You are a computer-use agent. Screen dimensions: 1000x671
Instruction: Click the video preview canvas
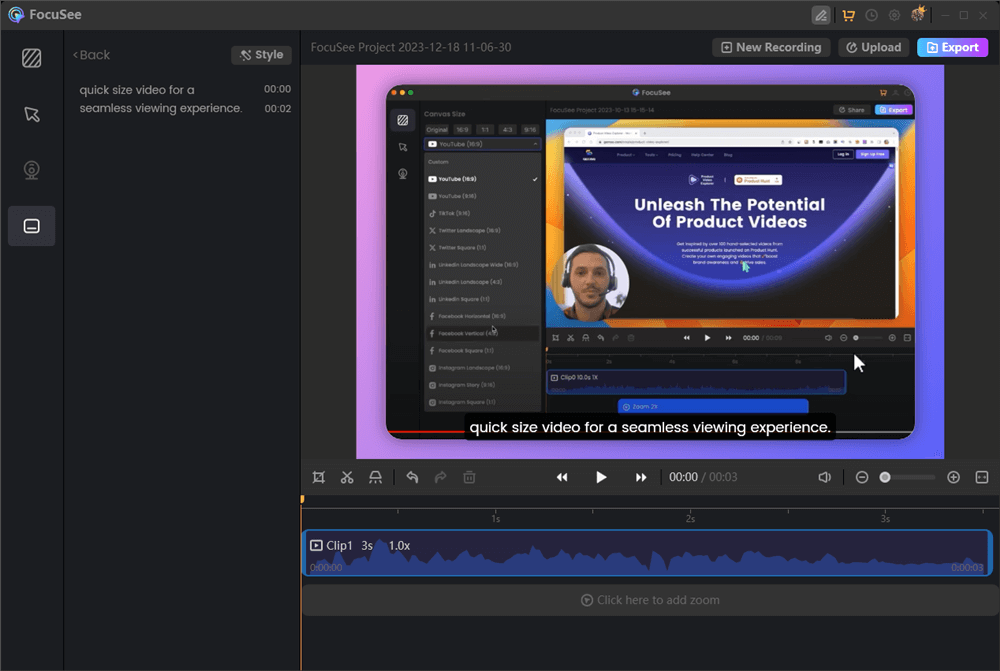650,262
